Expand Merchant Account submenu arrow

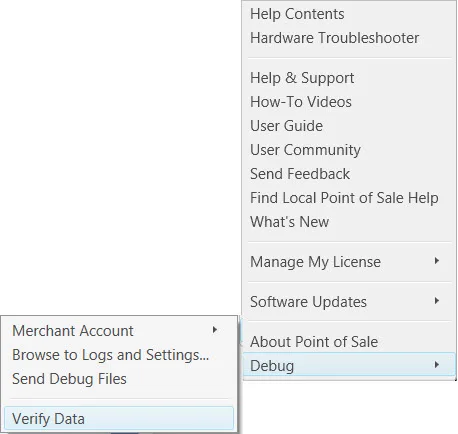215,330
